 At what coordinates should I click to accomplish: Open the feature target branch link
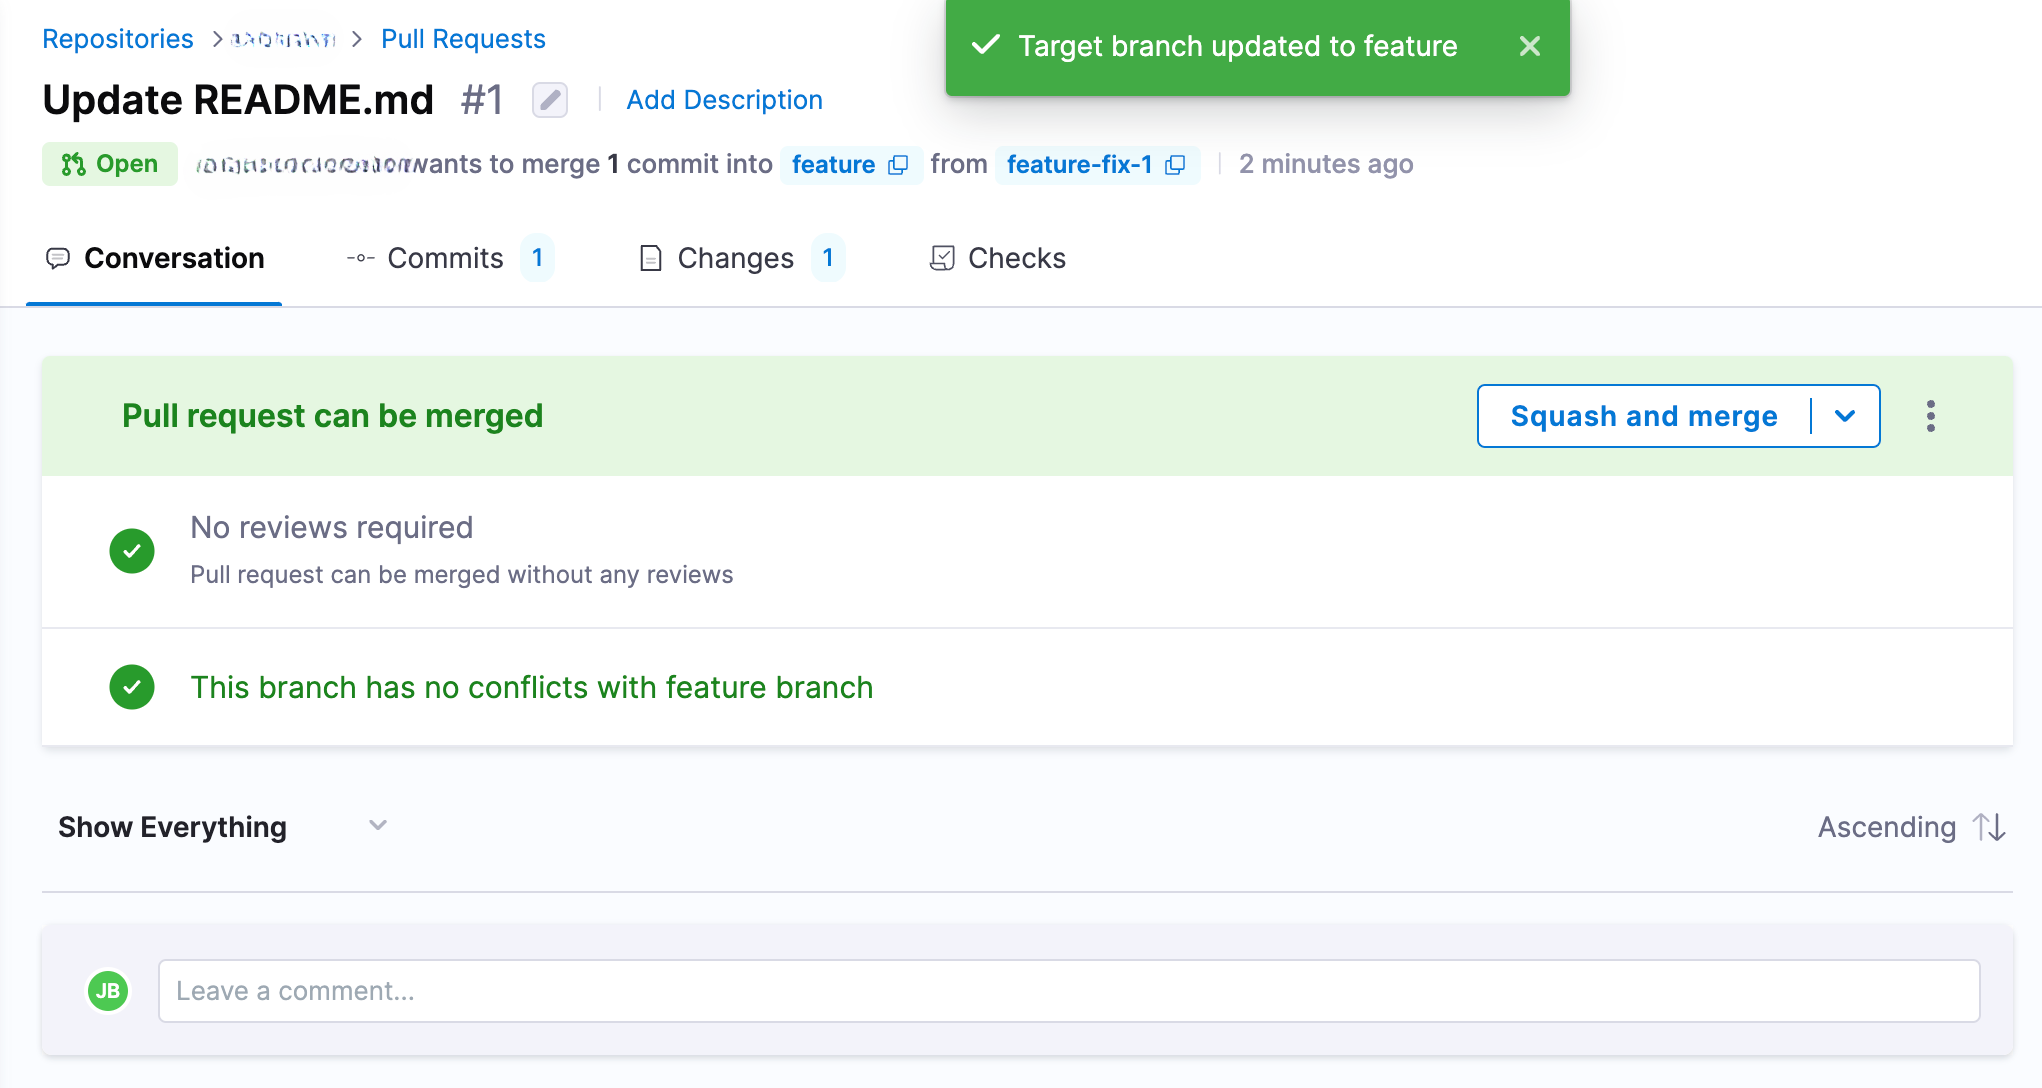[833, 165]
